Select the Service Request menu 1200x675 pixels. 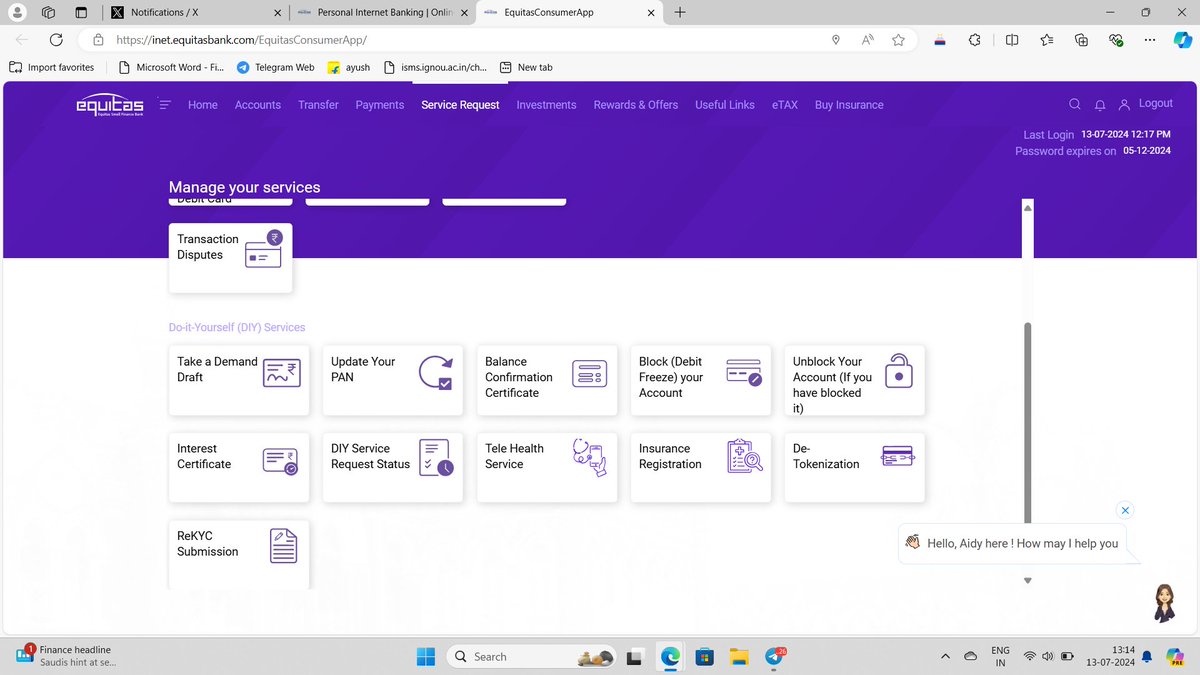pos(460,104)
